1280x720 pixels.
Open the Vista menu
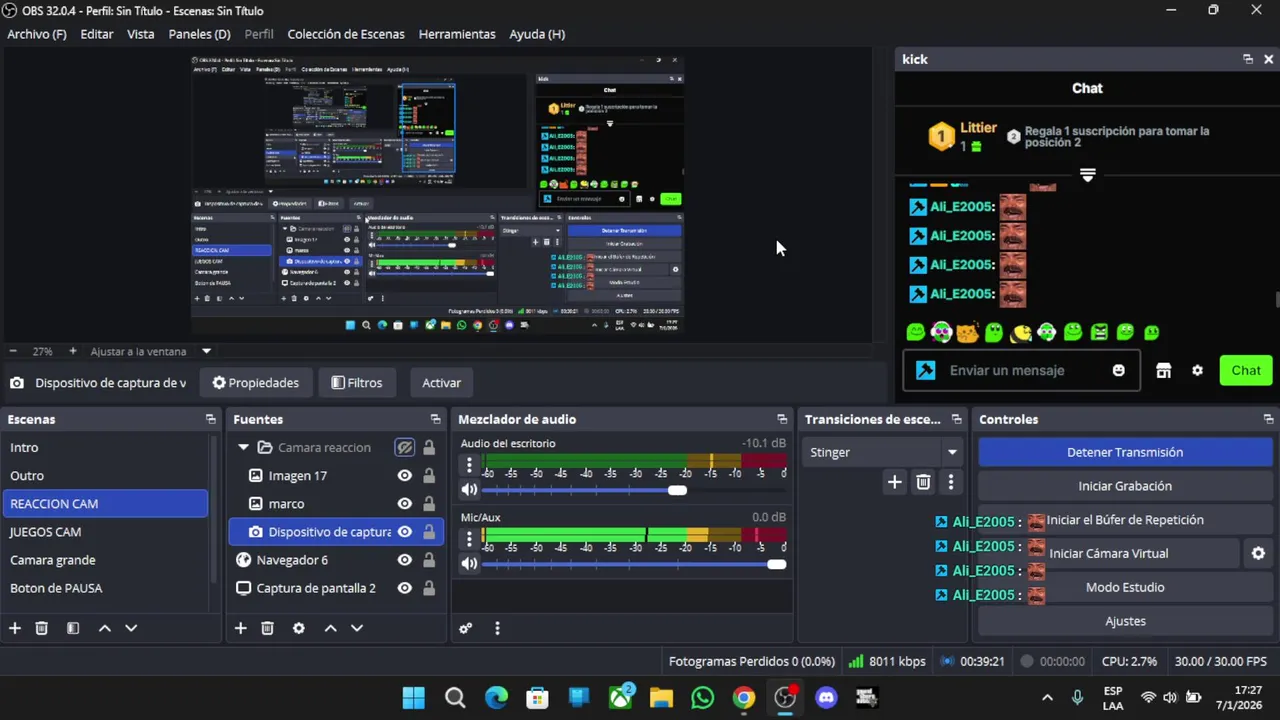(x=141, y=34)
